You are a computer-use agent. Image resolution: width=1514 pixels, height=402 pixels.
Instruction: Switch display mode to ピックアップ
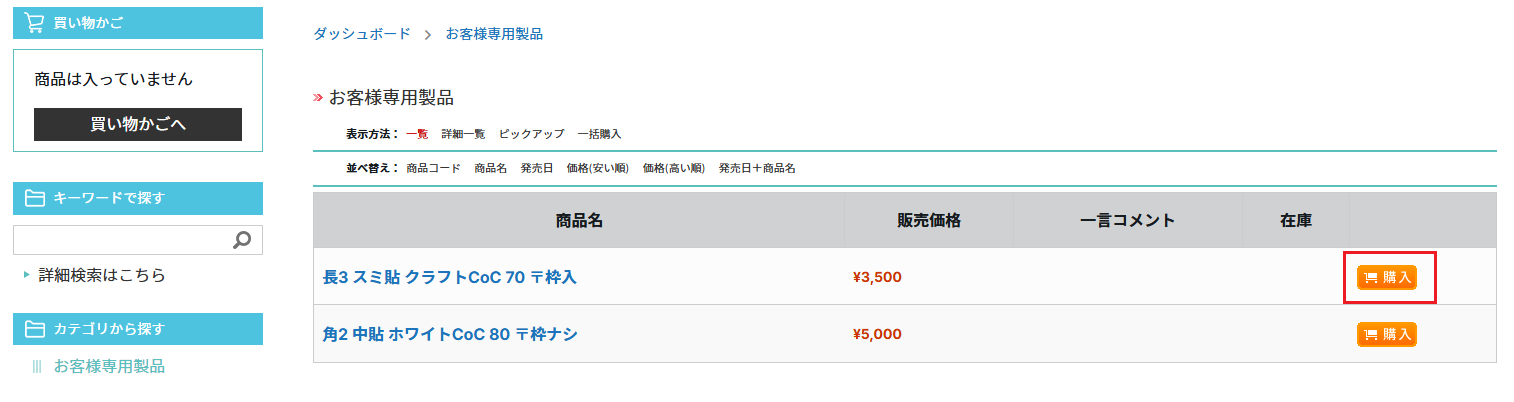coord(531,134)
